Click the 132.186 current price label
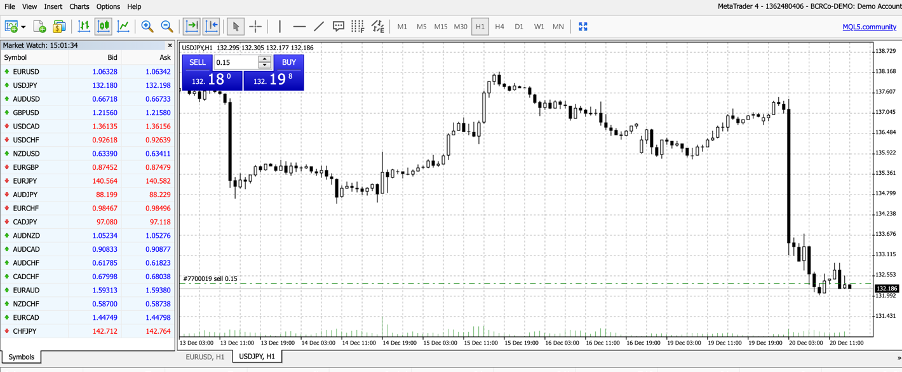 pos(886,288)
